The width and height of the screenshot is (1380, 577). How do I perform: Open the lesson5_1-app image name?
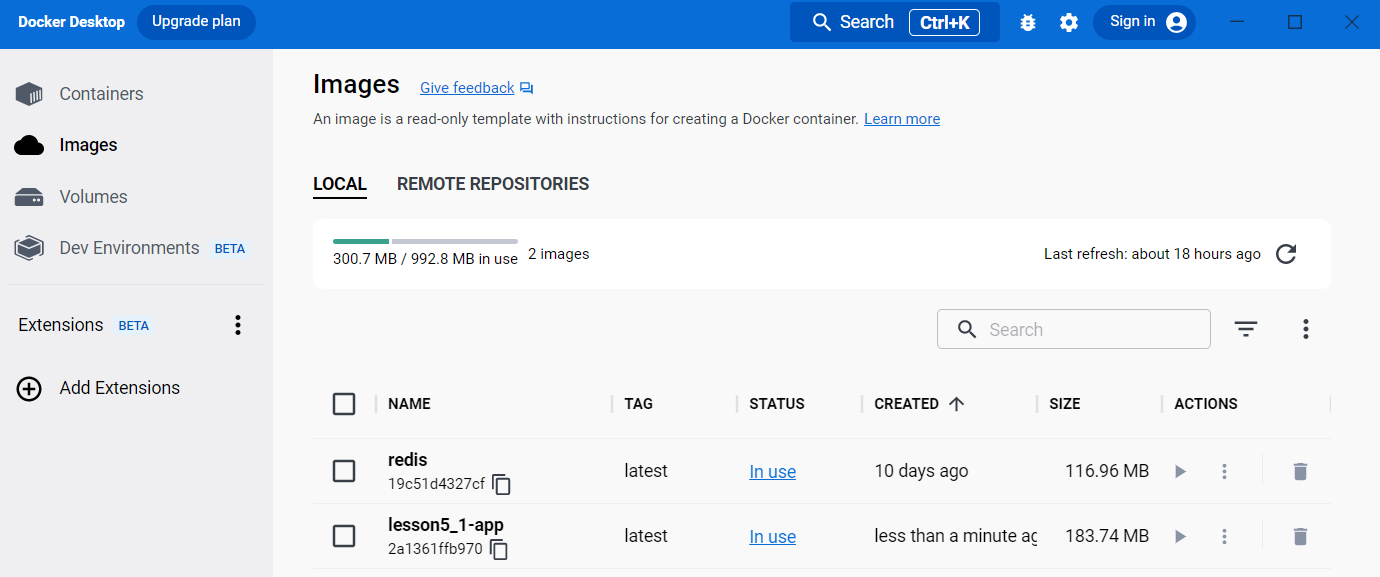(x=446, y=525)
